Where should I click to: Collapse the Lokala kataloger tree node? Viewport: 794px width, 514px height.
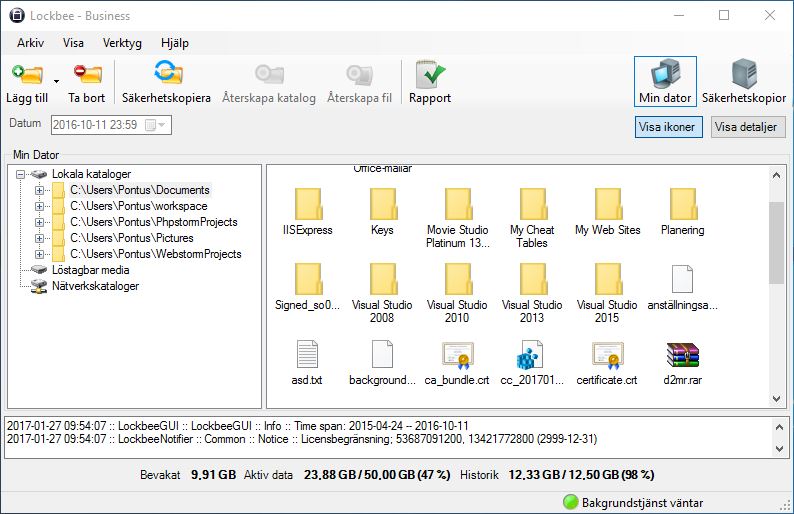pos(20,174)
